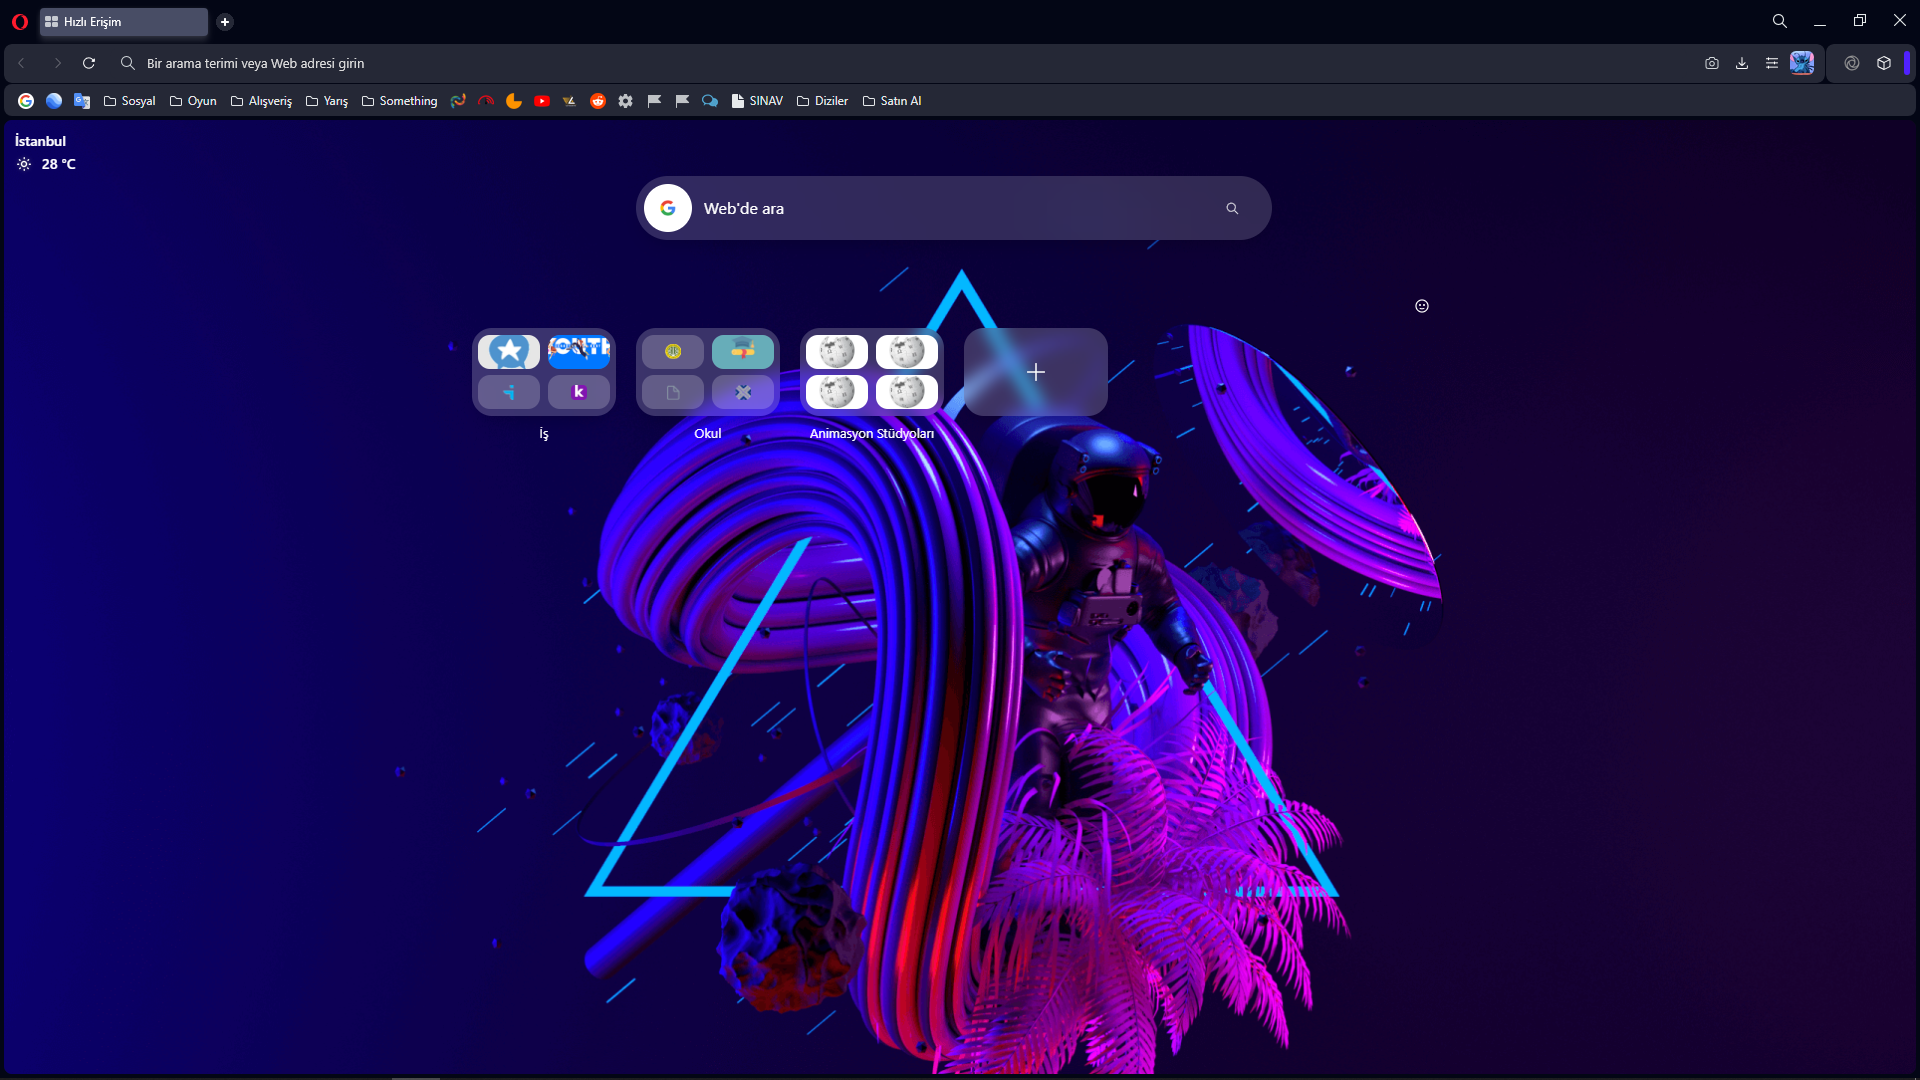The width and height of the screenshot is (1920, 1080).
Task: Click the 28 °C temperature reading
Action: 59,164
